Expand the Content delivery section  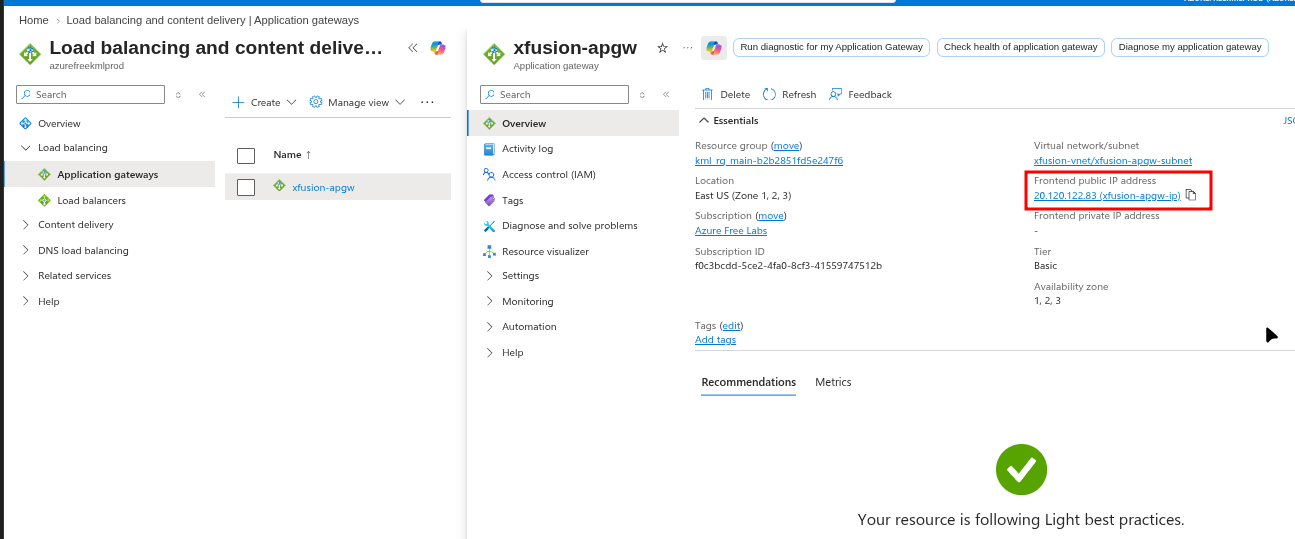pos(26,225)
